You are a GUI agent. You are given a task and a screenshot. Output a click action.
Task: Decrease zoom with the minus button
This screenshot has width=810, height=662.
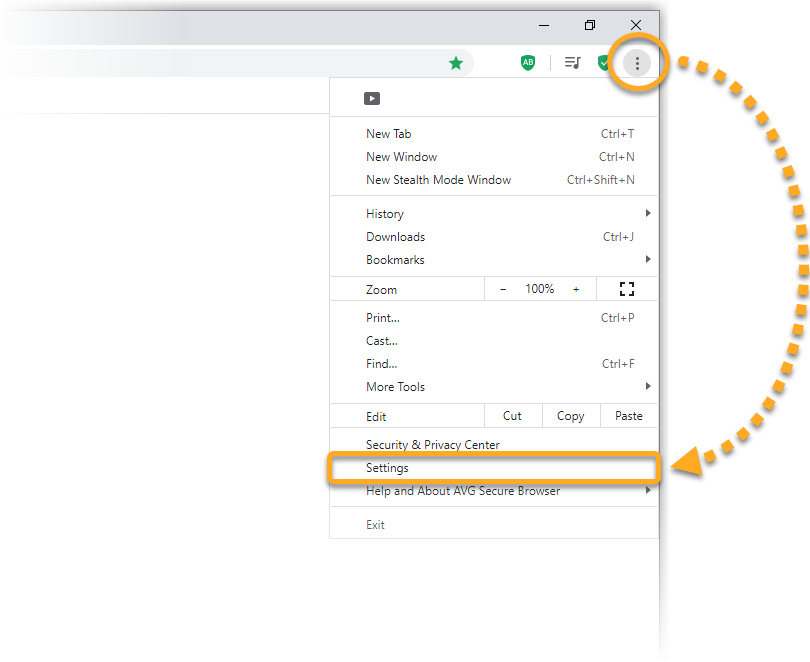click(503, 289)
